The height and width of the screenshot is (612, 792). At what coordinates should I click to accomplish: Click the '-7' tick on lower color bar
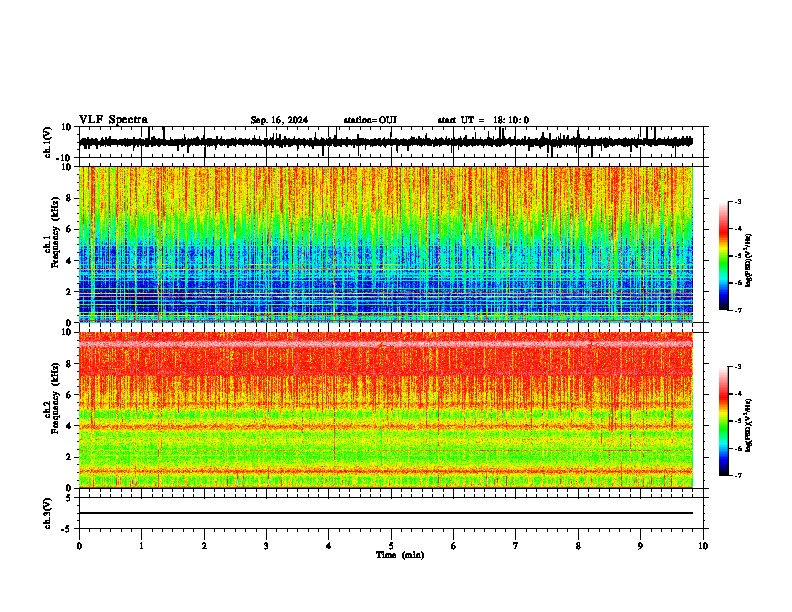737,475
